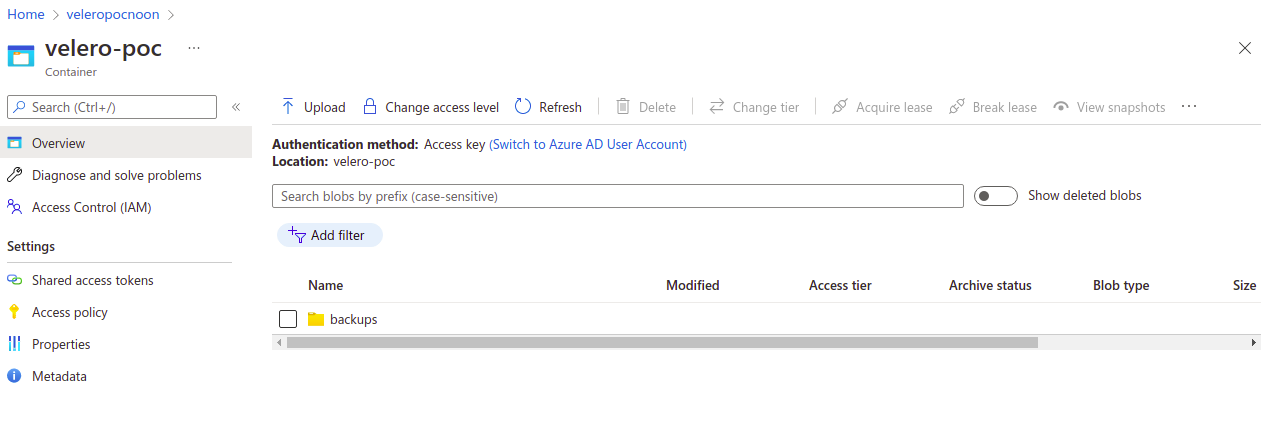The height and width of the screenshot is (443, 1271).
Task: Click the View snapshots eye icon
Action: (x=1061, y=107)
